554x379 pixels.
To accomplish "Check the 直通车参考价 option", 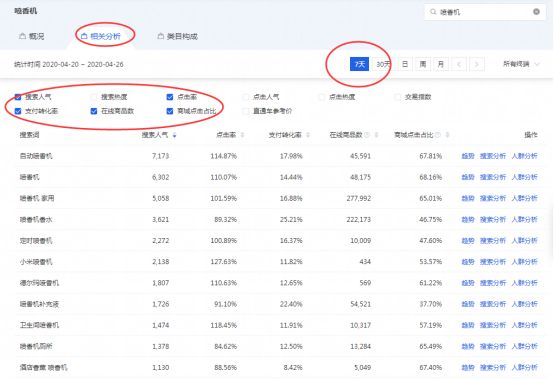I will point(246,111).
